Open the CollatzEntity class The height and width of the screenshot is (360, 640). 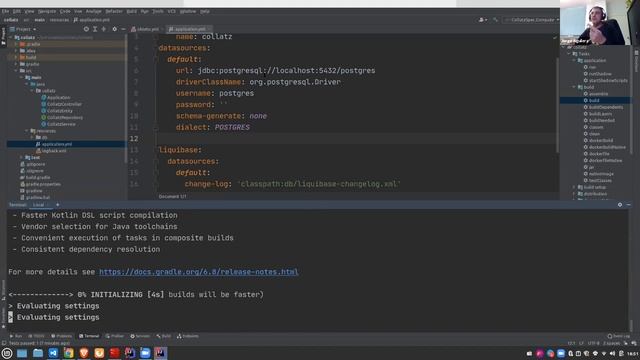57,111
